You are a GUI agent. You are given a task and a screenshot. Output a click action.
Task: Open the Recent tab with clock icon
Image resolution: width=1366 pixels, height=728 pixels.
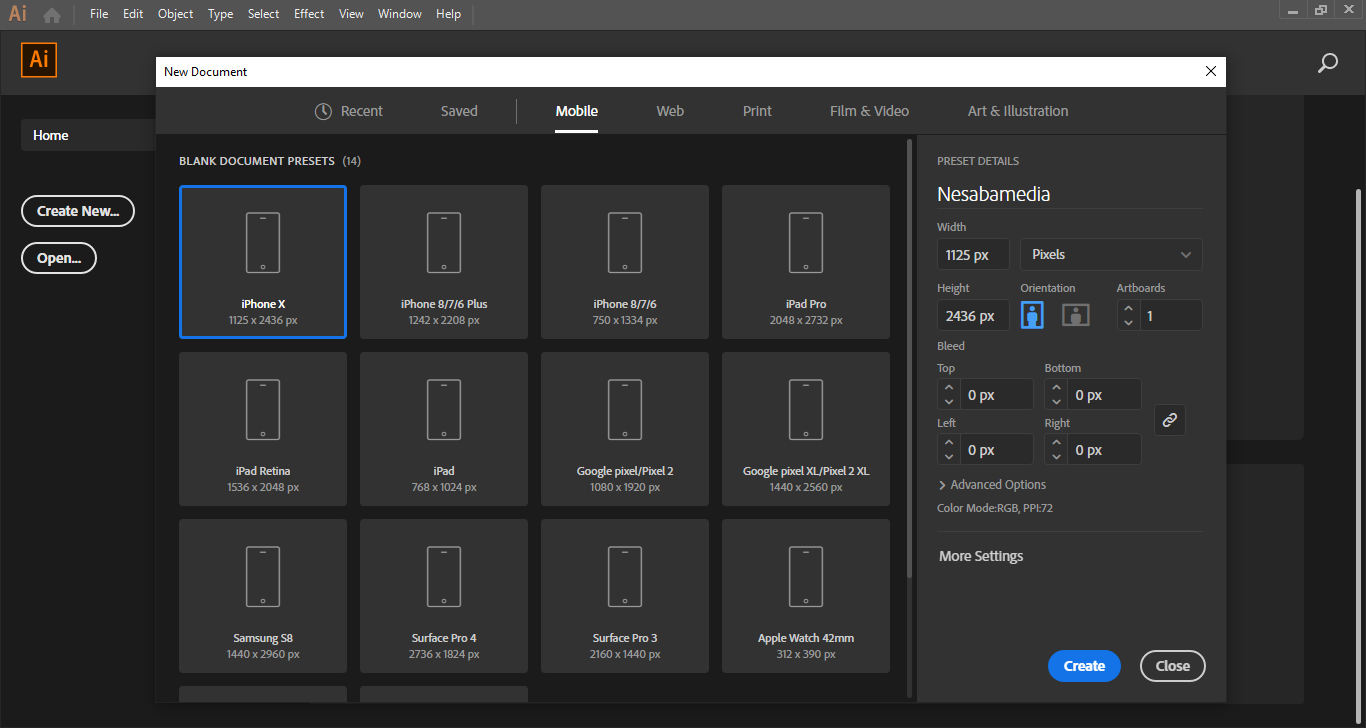tap(348, 111)
